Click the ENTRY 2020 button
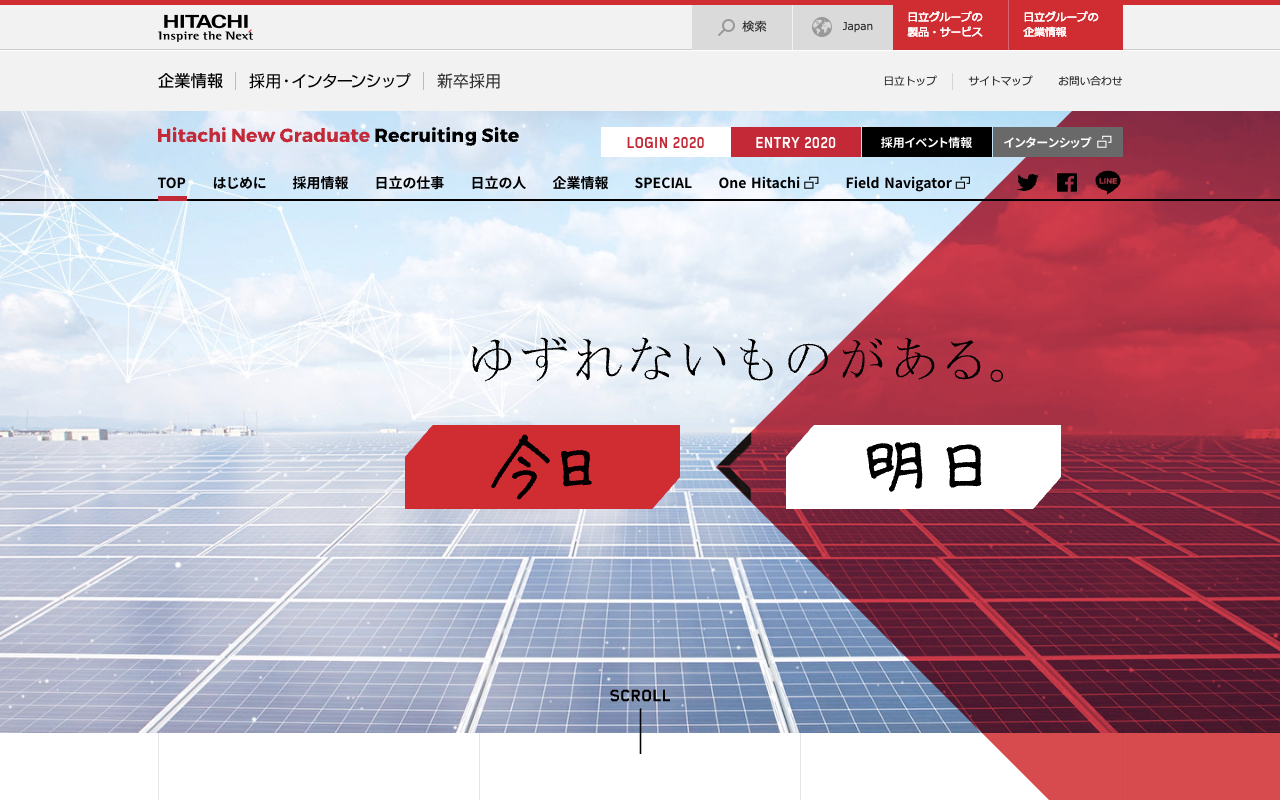1280x800 pixels. coord(796,142)
